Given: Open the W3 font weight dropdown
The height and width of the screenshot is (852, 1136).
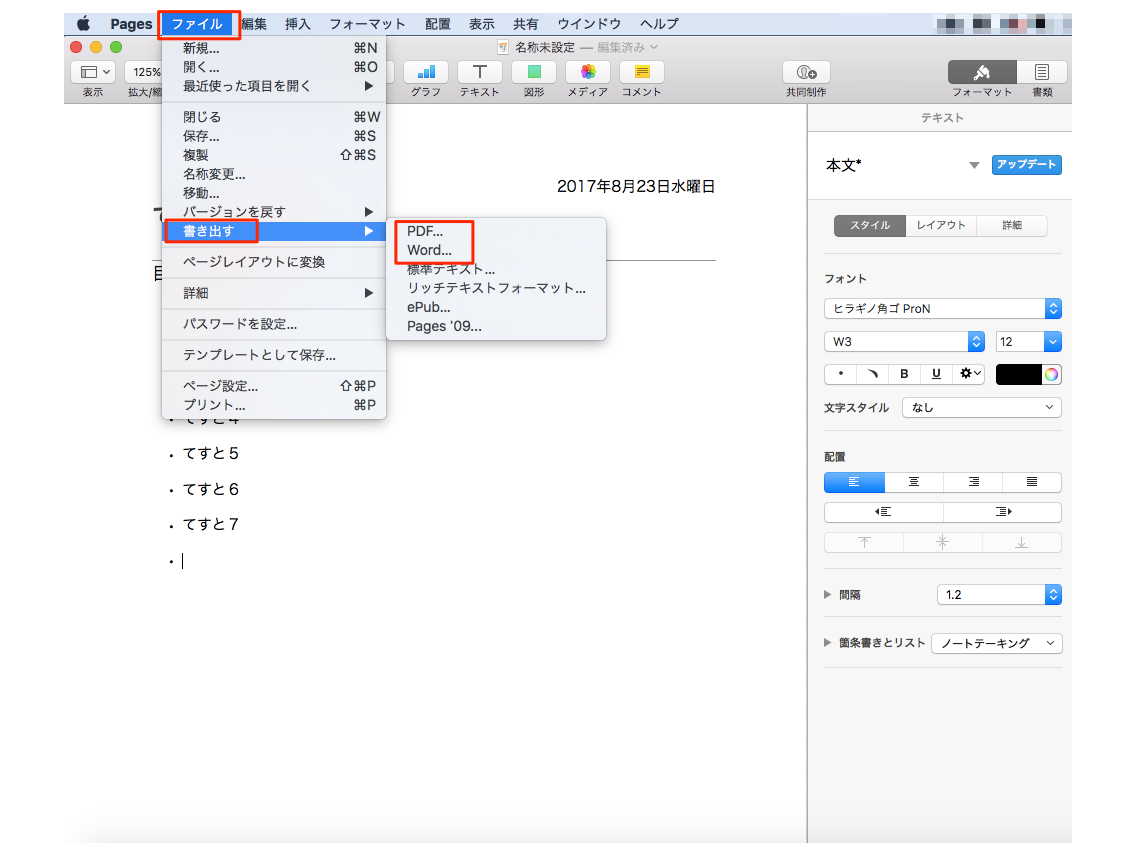Looking at the screenshot, I should 904,341.
